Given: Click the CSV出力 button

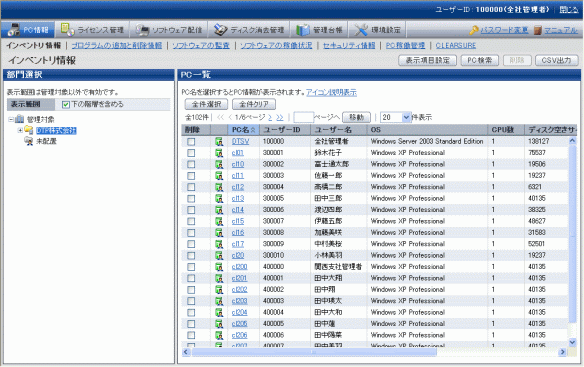Looking at the screenshot, I should [556, 60].
